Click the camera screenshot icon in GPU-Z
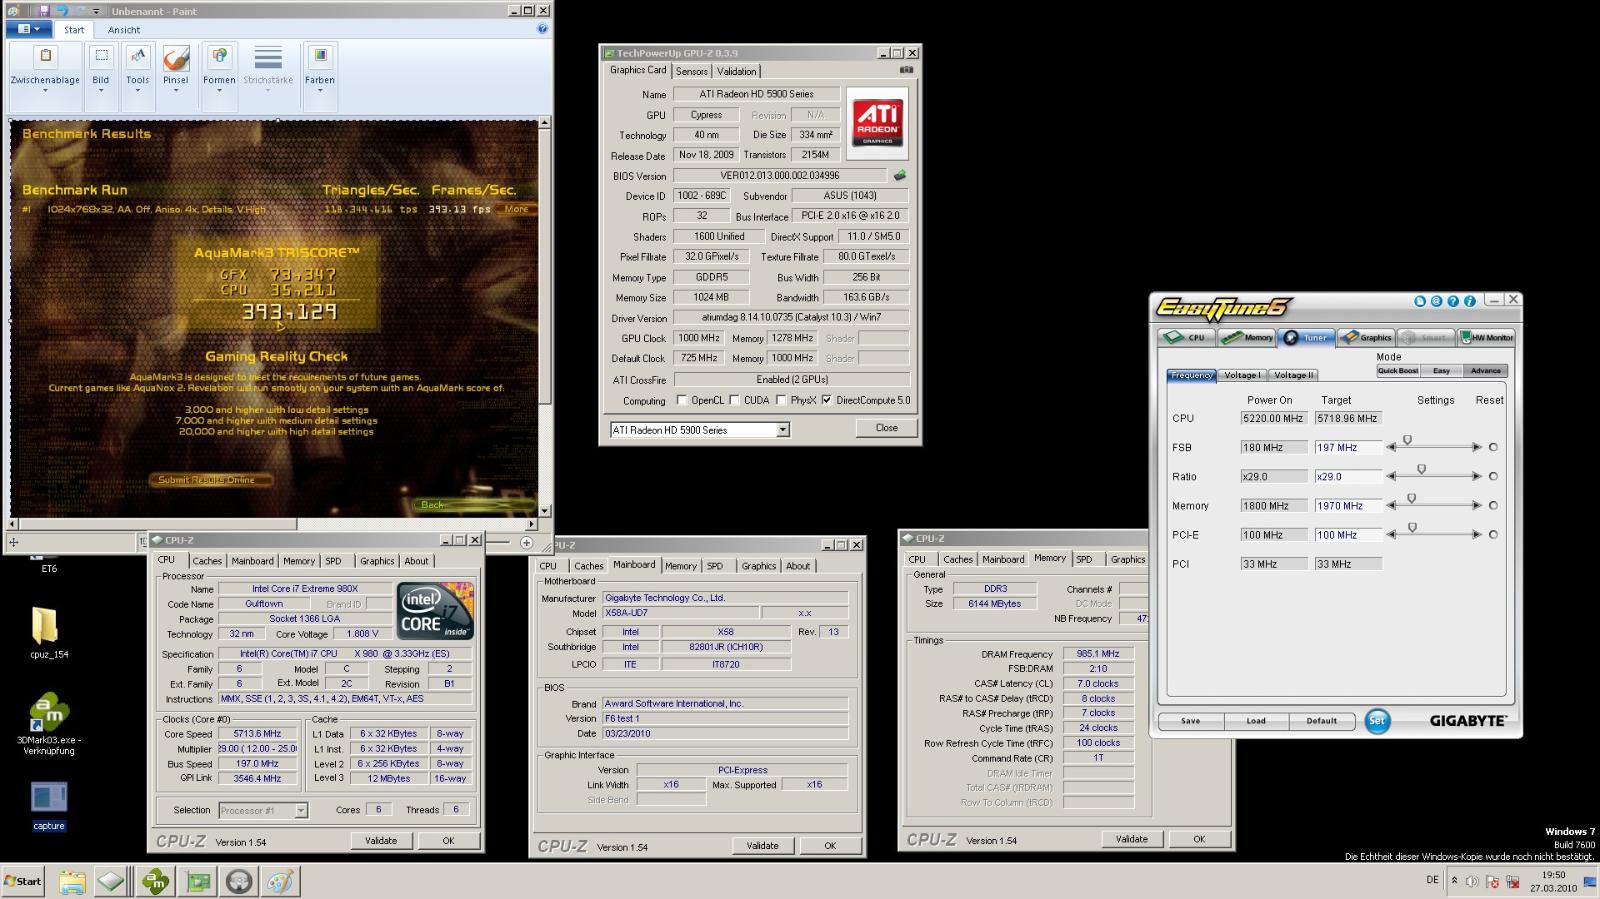This screenshot has width=1600, height=899. coord(906,70)
